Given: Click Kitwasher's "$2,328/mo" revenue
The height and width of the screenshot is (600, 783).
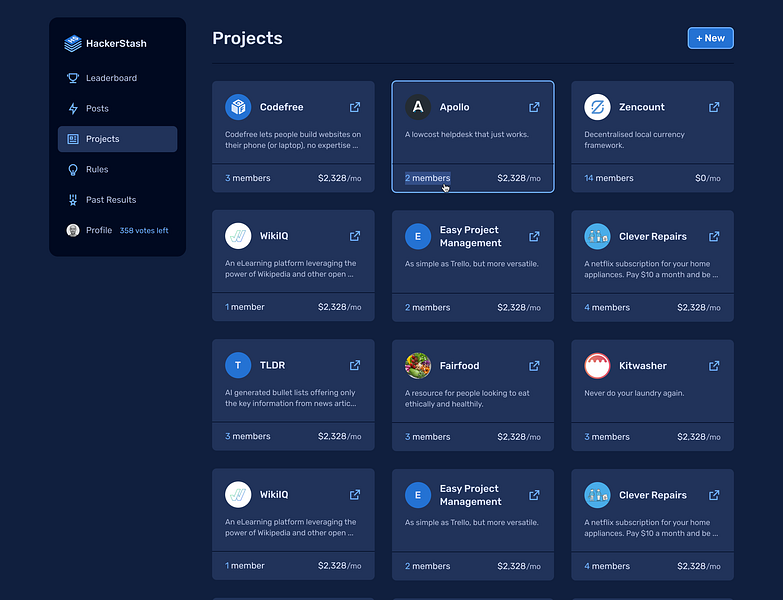Looking at the screenshot, I should 699,437.
